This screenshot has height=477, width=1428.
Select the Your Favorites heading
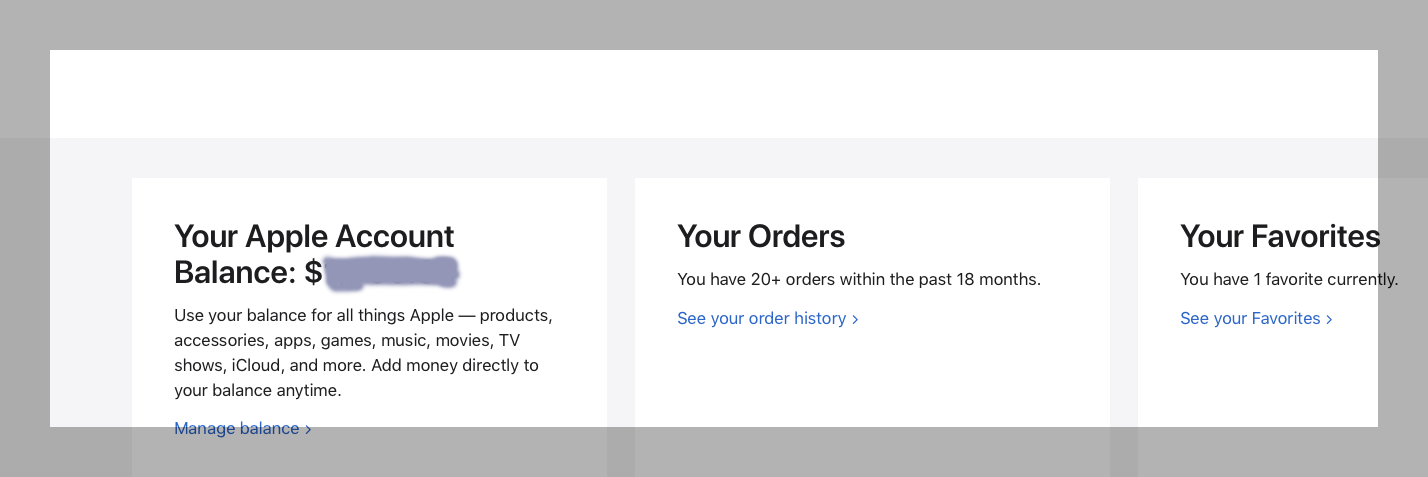tap(1280, 237)
